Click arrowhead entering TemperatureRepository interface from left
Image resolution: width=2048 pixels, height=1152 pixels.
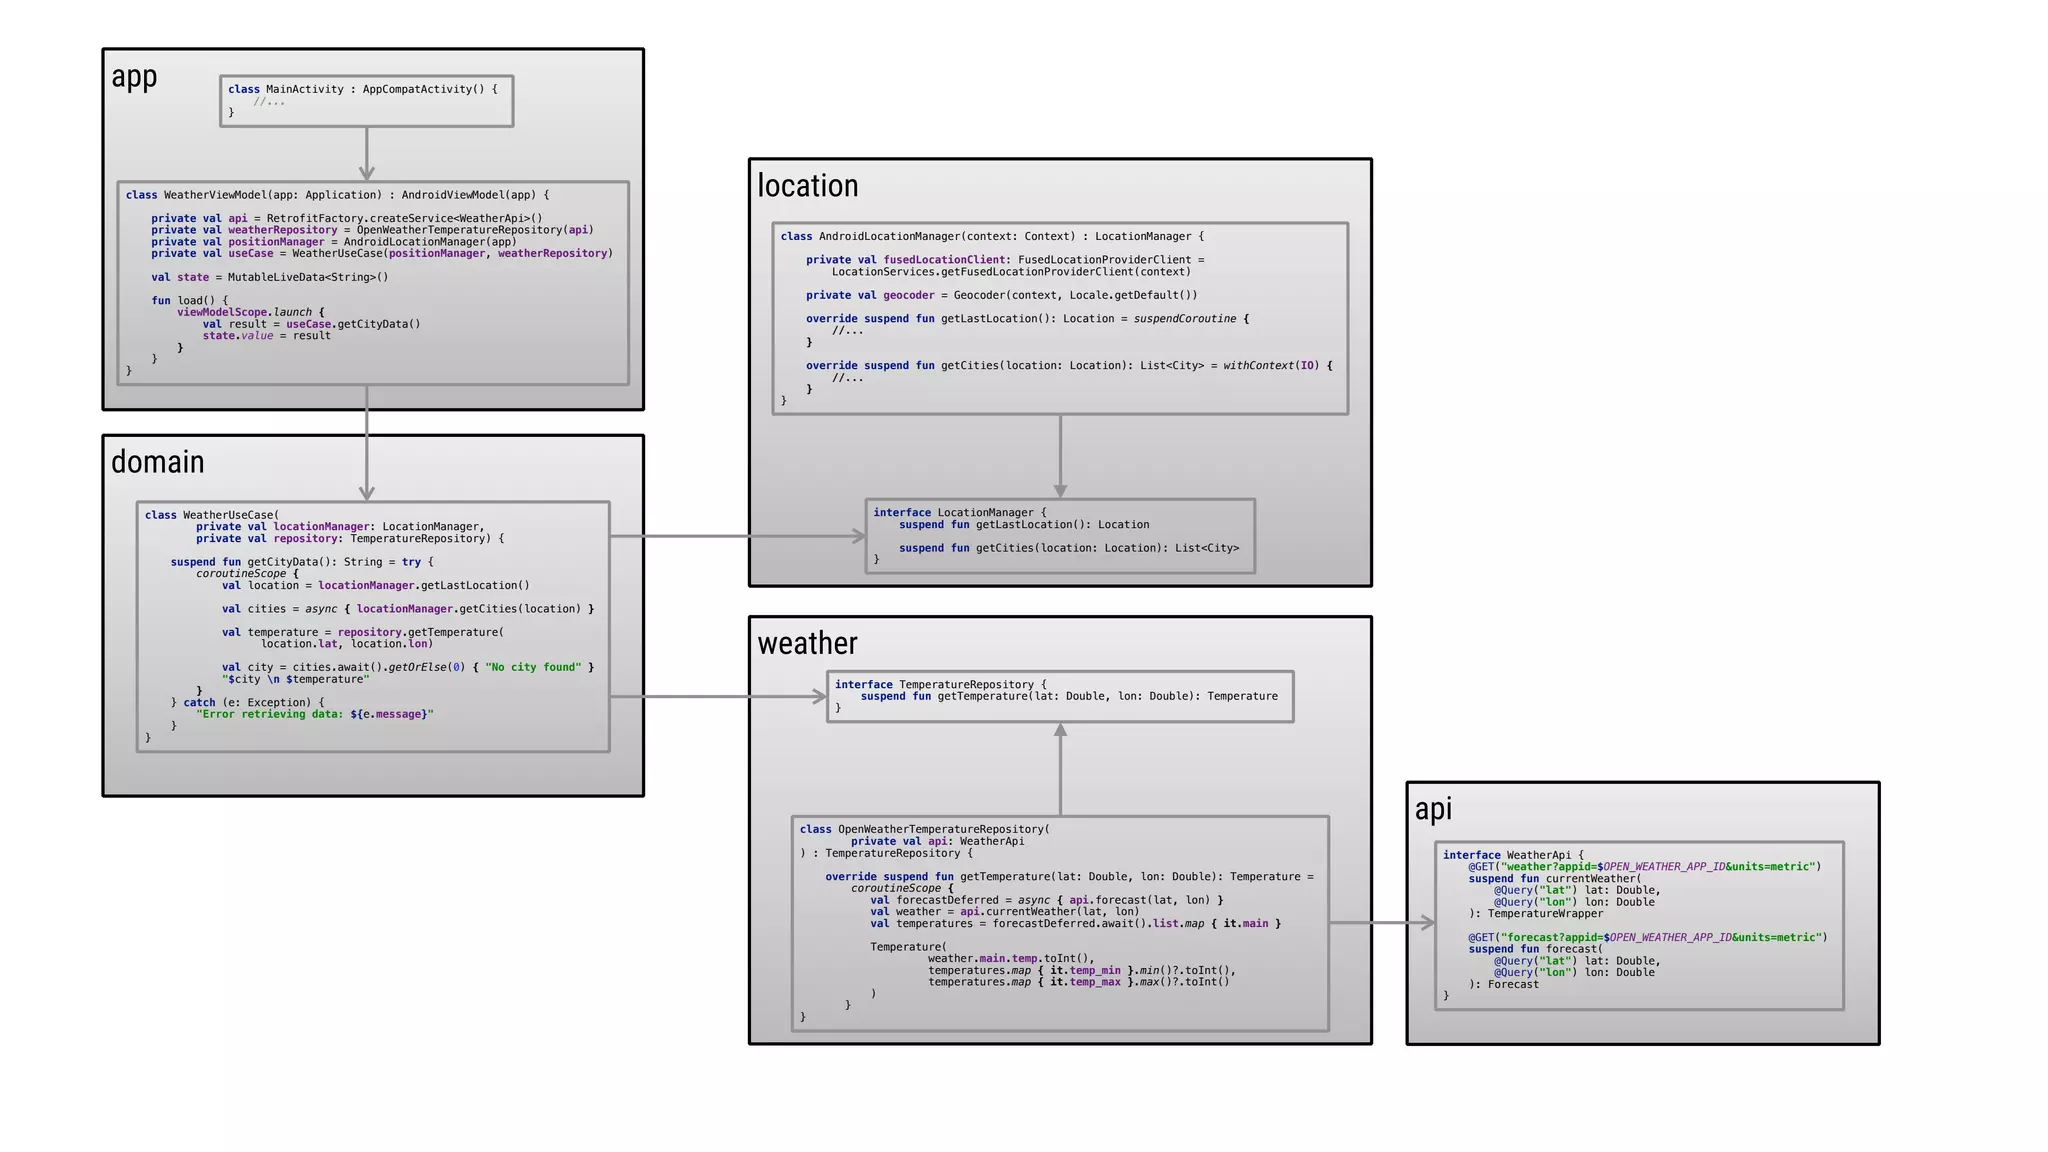[820, 696]
